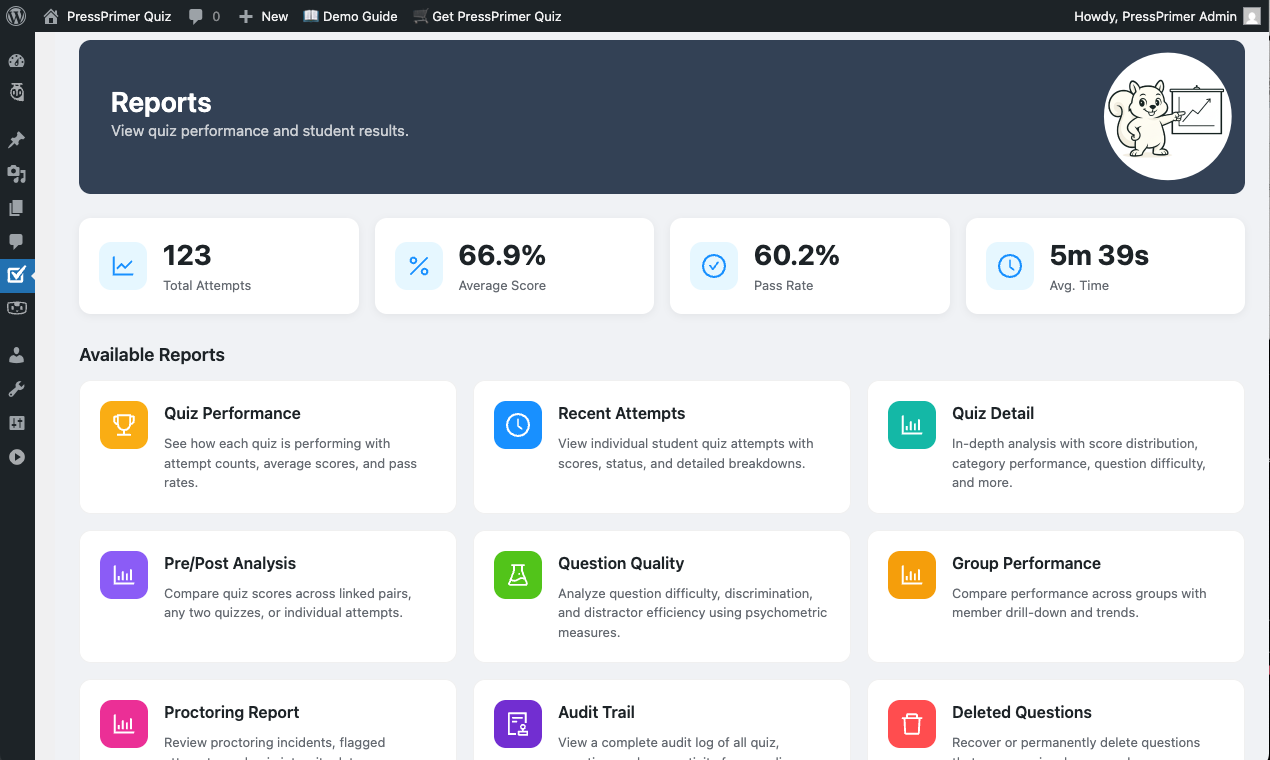Click the Audit Trail document icon
This screenshot has width=1270, height=760.
click(518, 724)
